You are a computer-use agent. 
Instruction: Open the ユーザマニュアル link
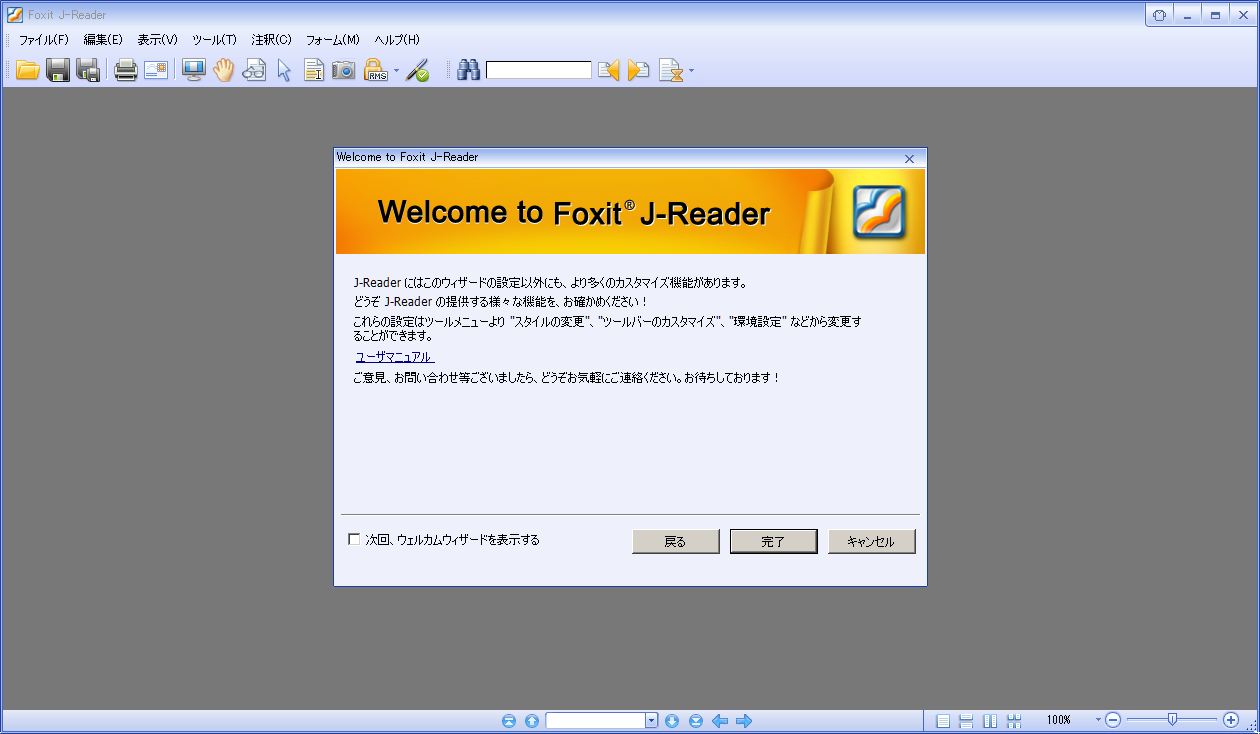click(394, 357)
